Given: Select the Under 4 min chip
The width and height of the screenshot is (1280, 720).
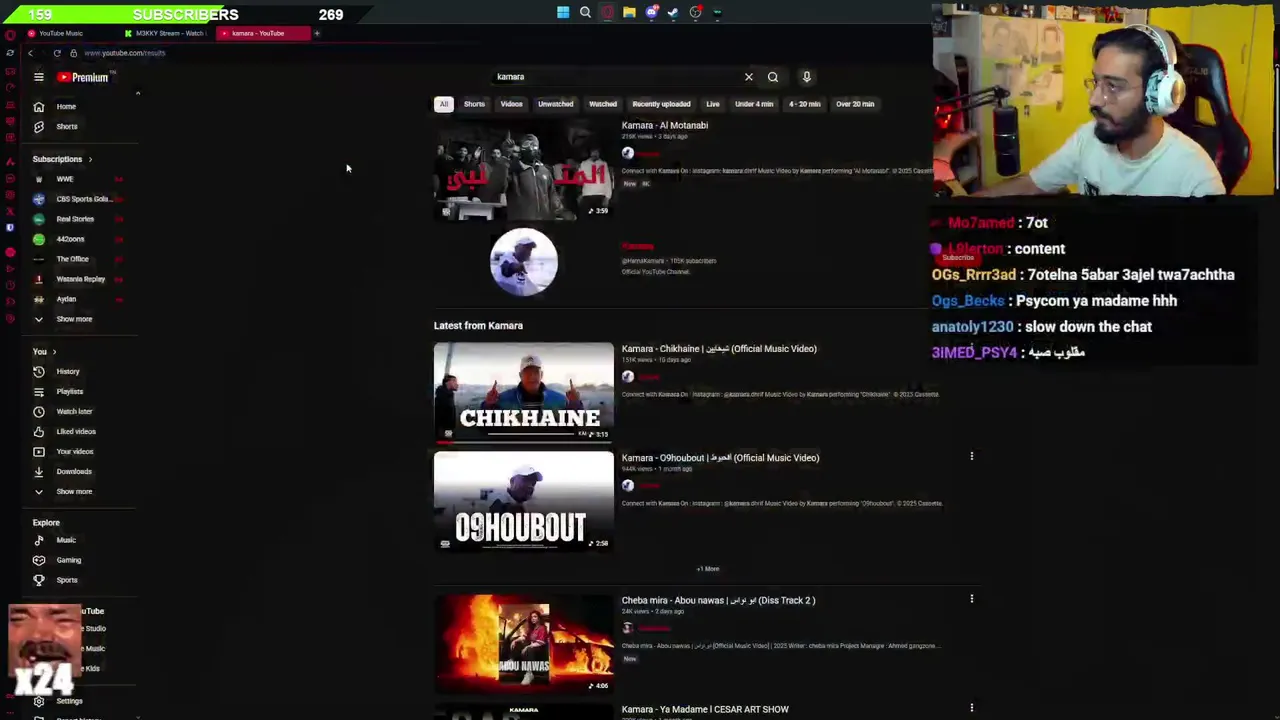Looking at the screenshot, I should point(754,104).
